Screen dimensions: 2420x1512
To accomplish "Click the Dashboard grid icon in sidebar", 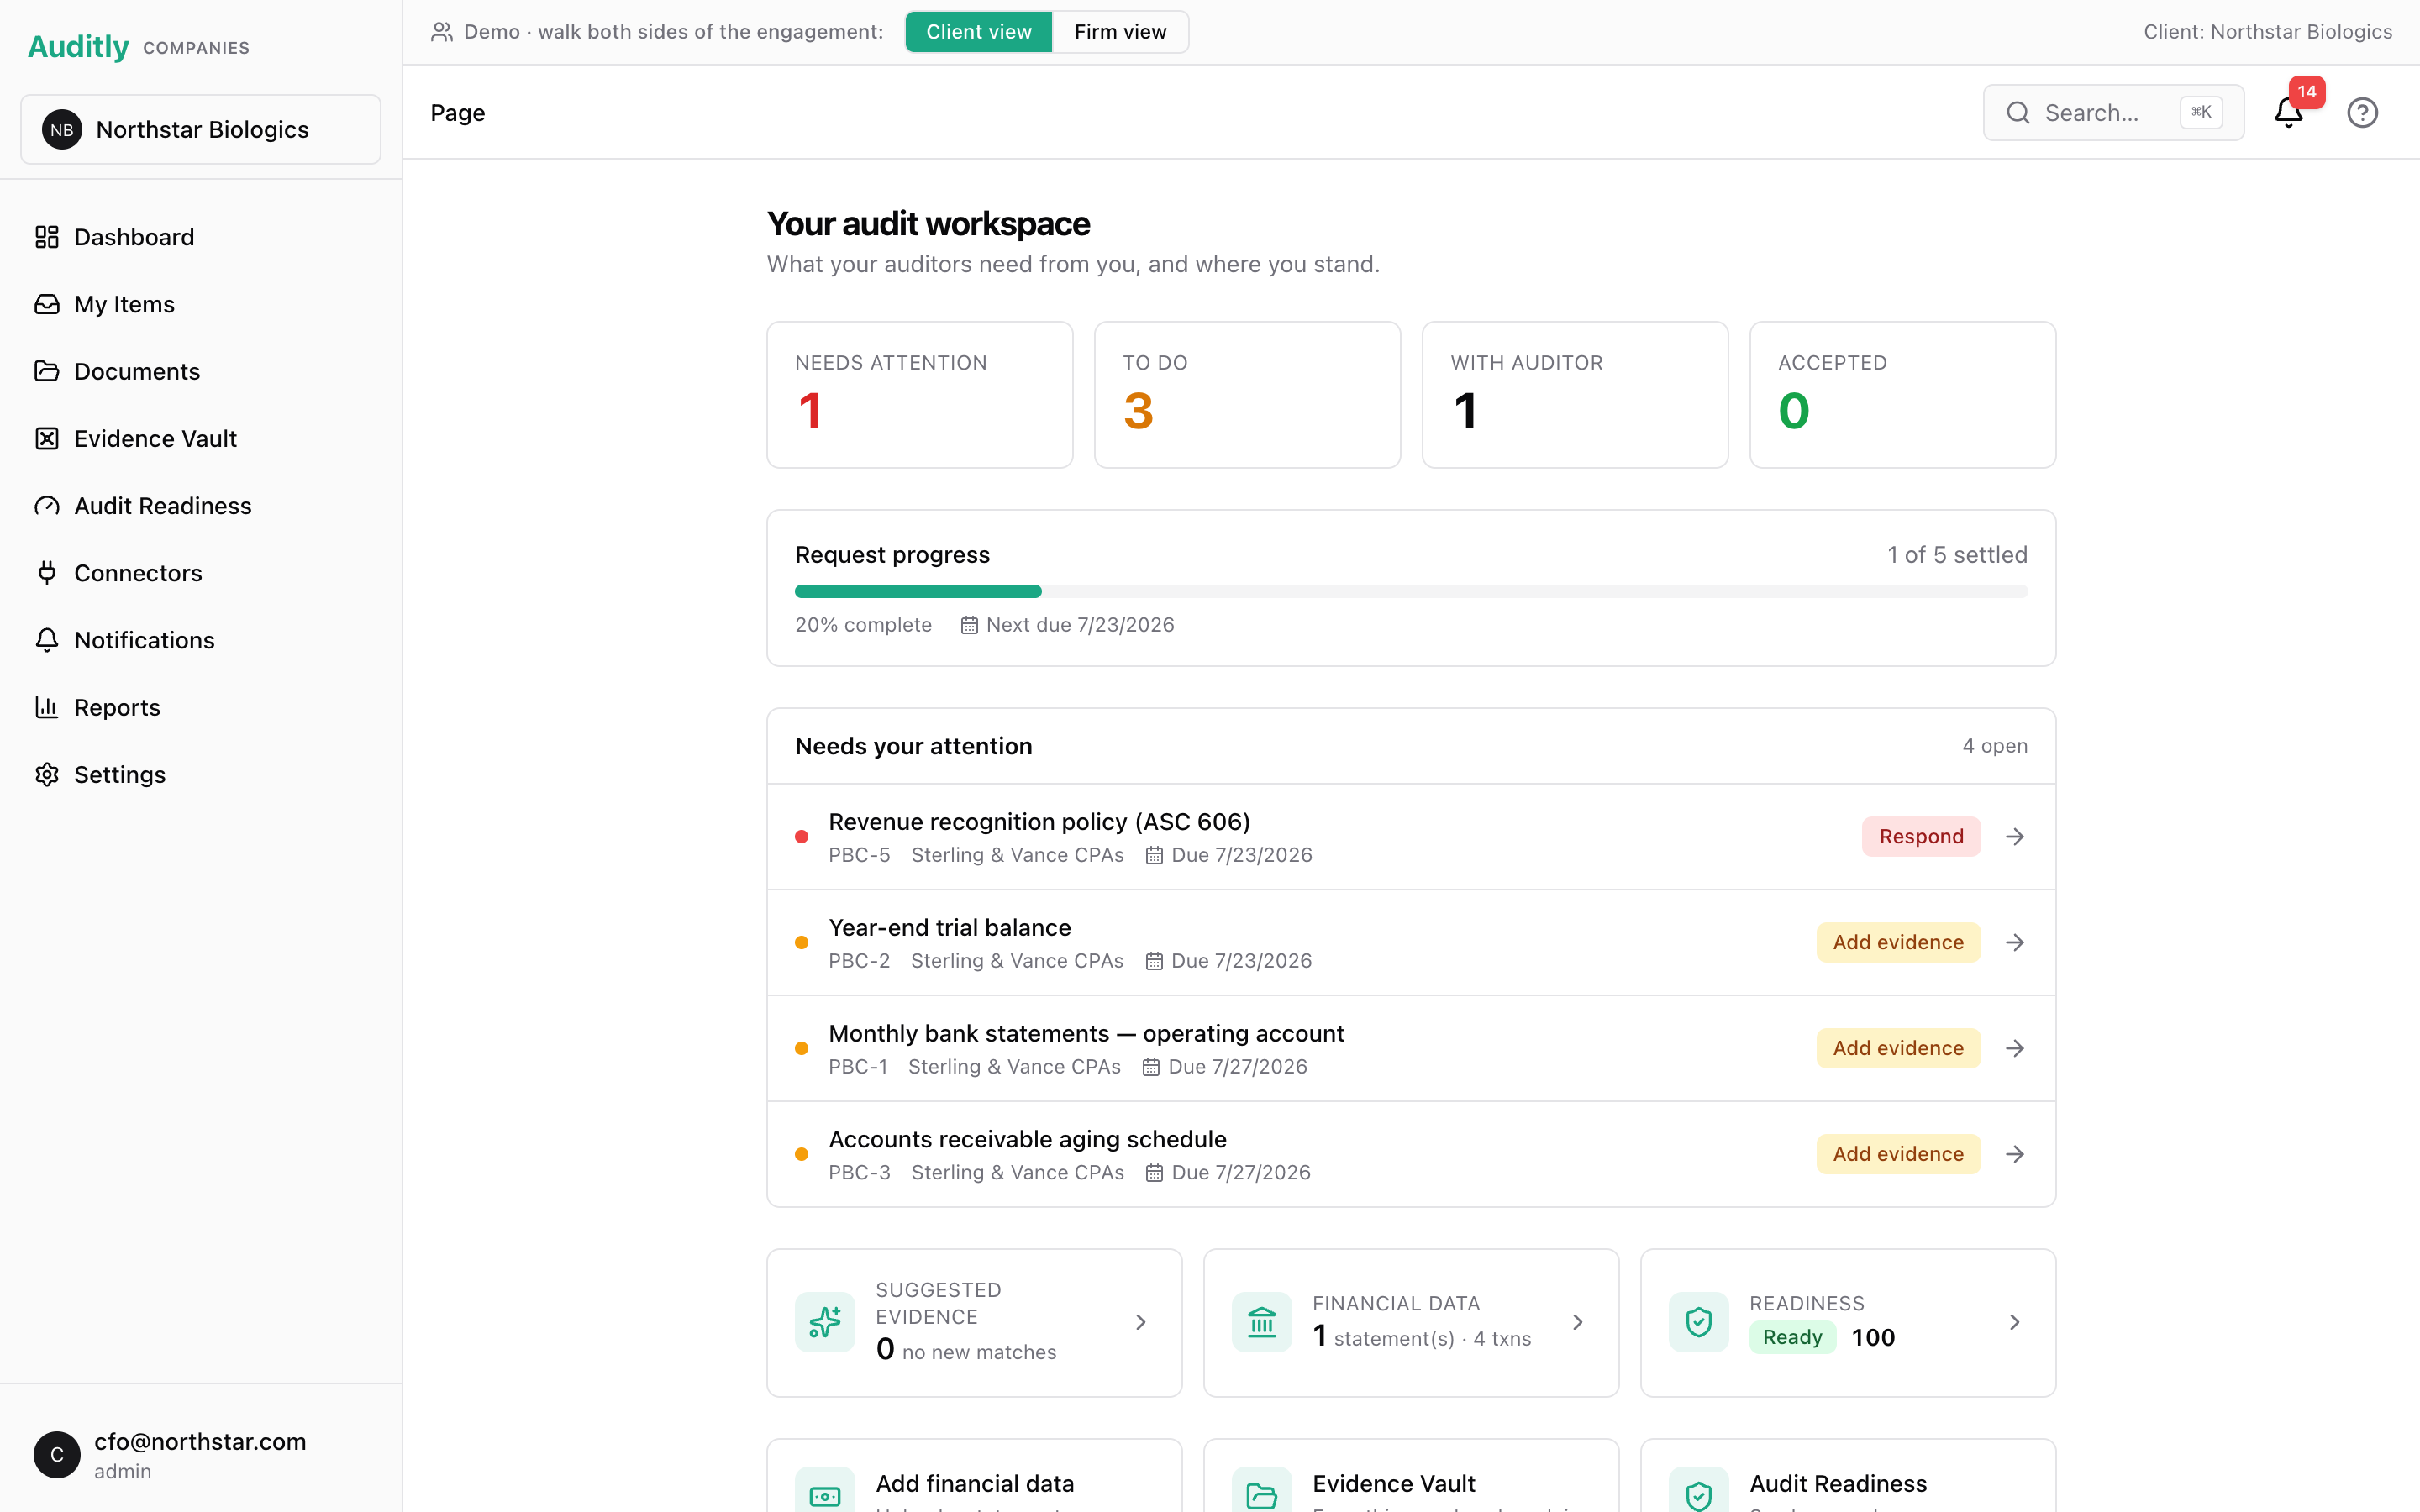I will pos(47,237).
